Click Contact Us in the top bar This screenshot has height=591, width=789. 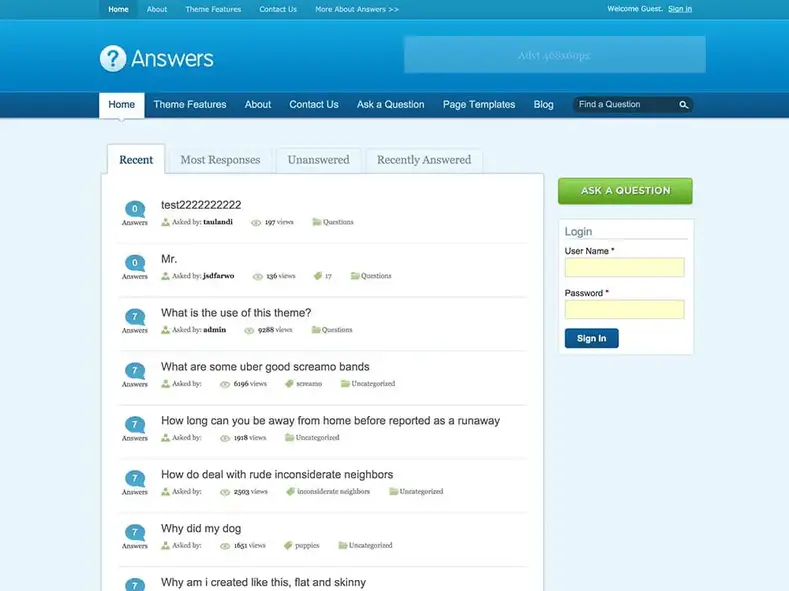pos(278,9)
